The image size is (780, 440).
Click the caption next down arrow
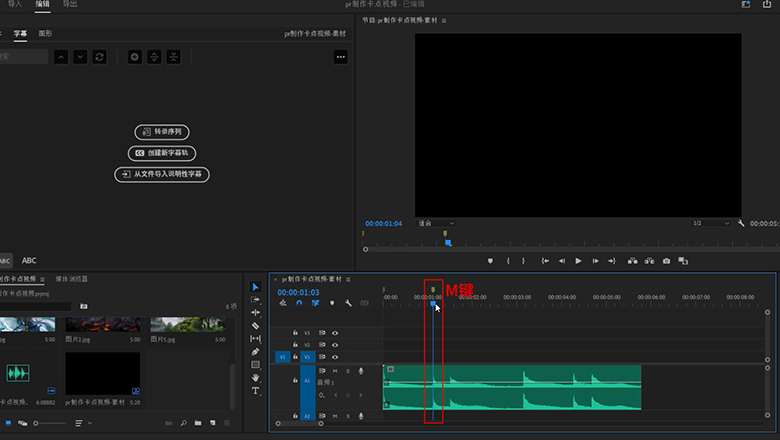click(x=80, y=57)
